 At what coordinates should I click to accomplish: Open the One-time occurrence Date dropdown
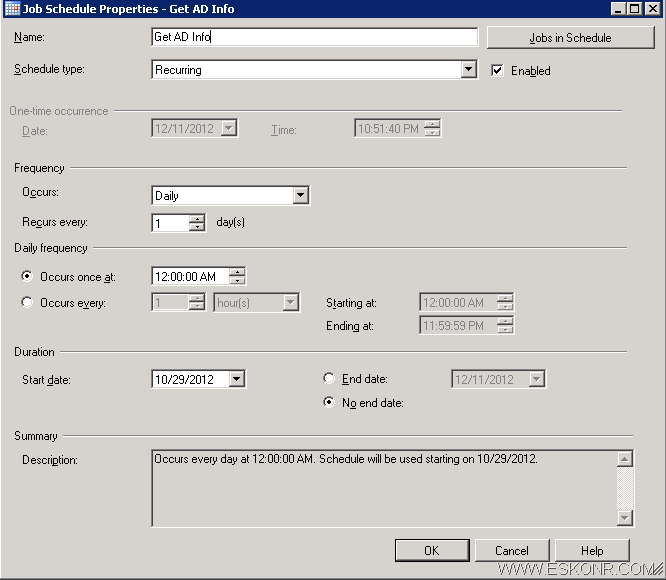click(229, 128)
